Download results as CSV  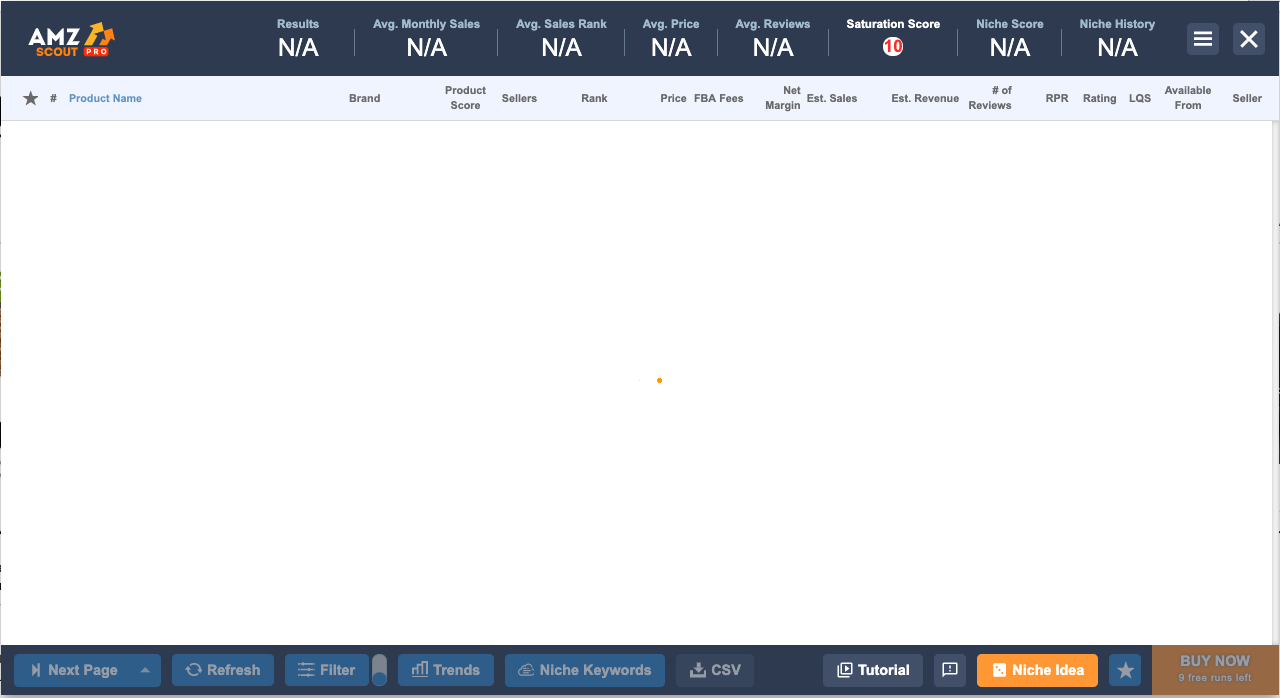(x=715, y=670)
